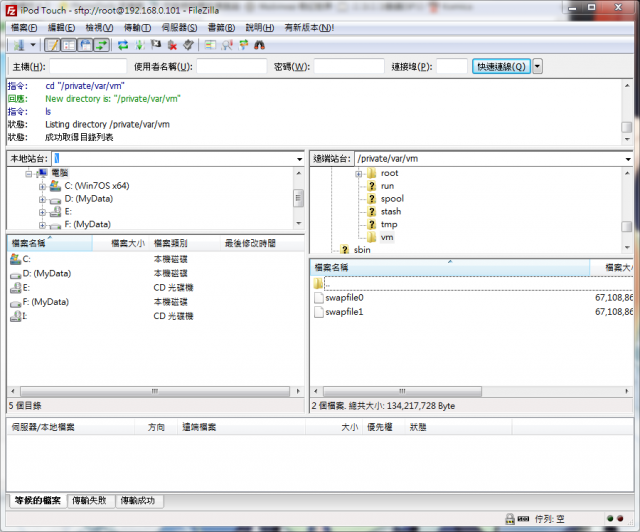640x532 pixels.
Task: Toggle the remote directory tree display
Action: coord(85,45)
